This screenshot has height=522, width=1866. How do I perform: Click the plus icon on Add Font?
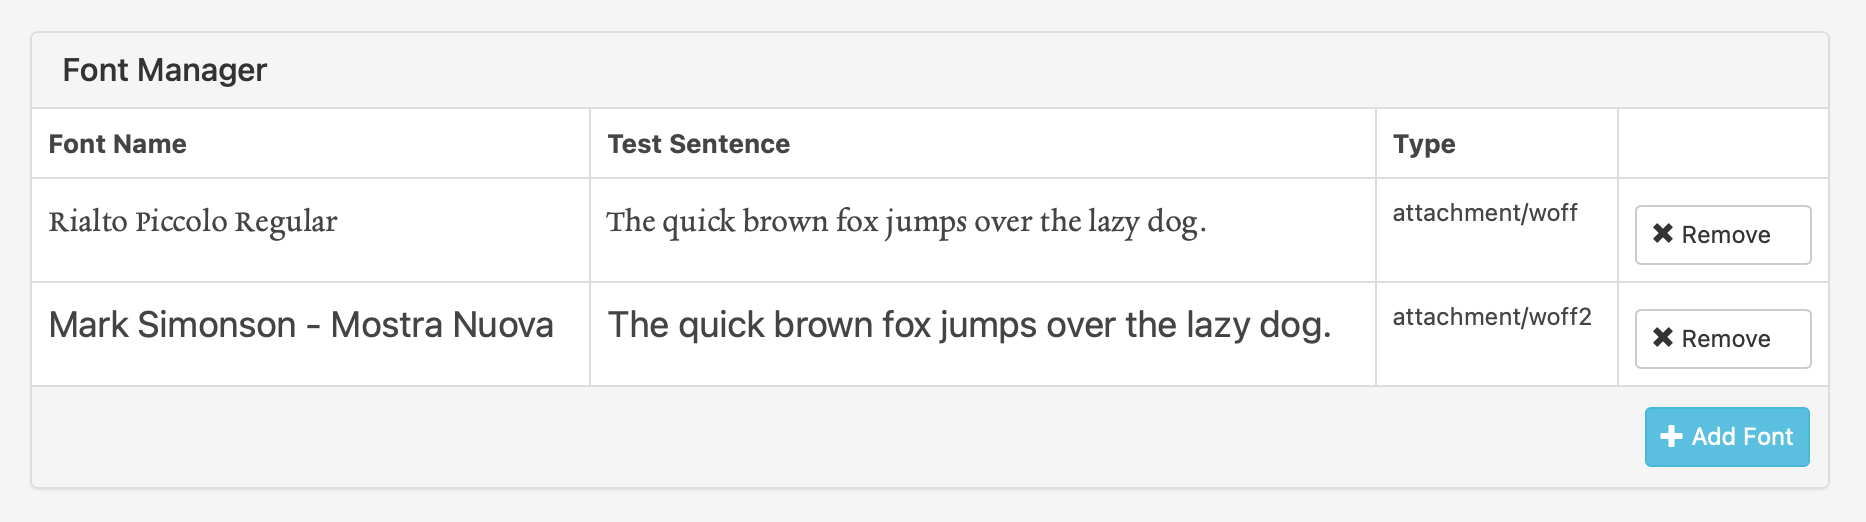[1671, 437]
